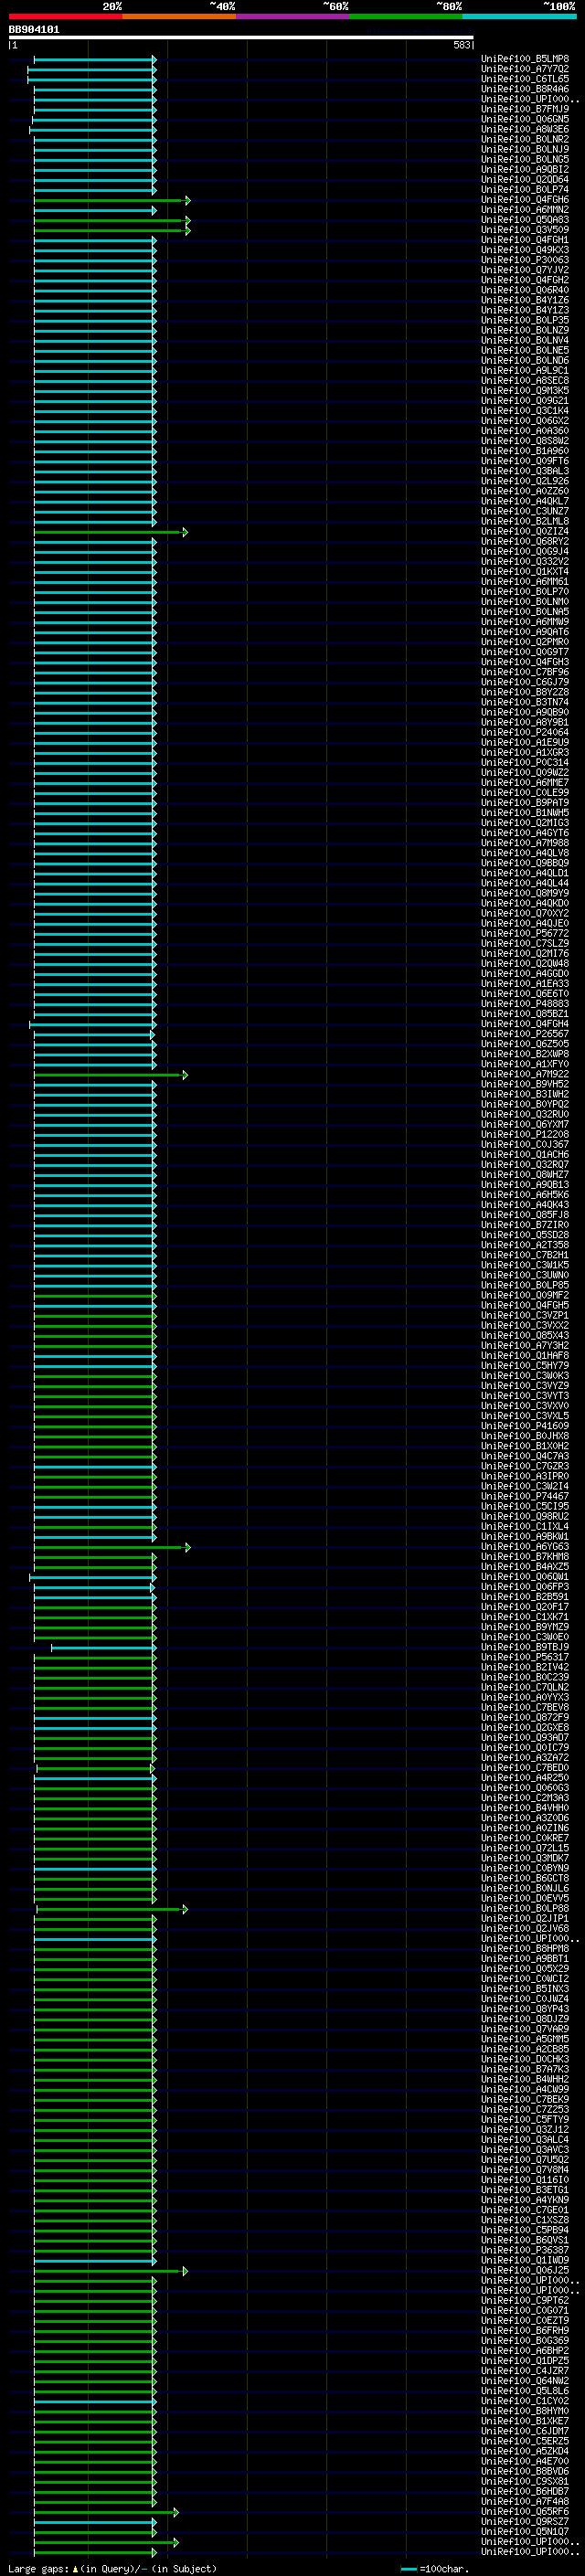Screen dimensions: 585x2576
Task: Select the UniRef100_Q85X43 label
Action: point(525,1336)
